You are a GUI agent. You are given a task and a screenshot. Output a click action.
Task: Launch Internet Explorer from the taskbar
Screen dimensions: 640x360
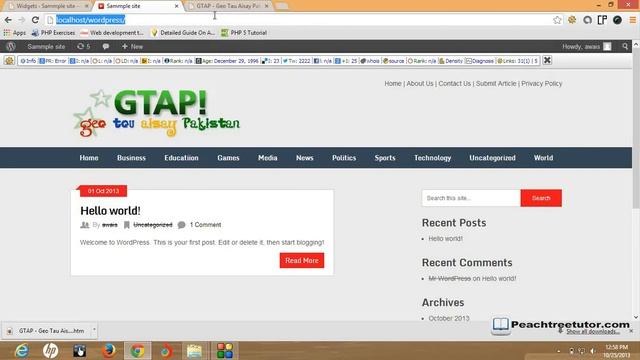[x=22, y=351]
